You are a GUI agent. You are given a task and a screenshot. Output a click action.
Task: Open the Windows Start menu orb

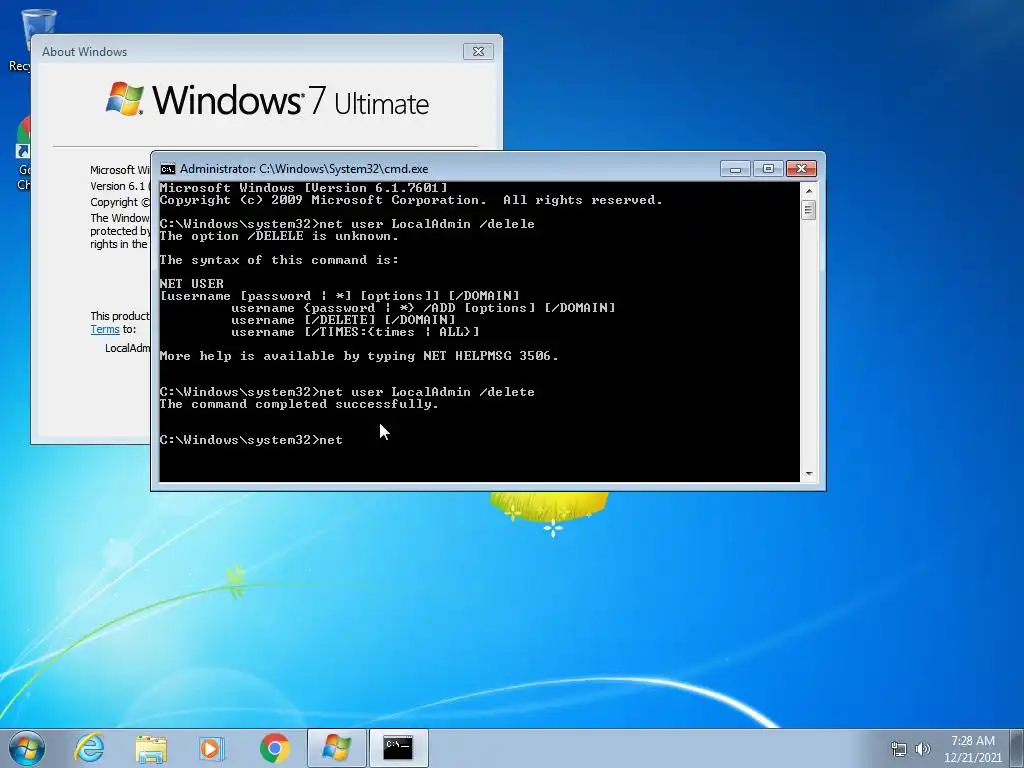27,748
